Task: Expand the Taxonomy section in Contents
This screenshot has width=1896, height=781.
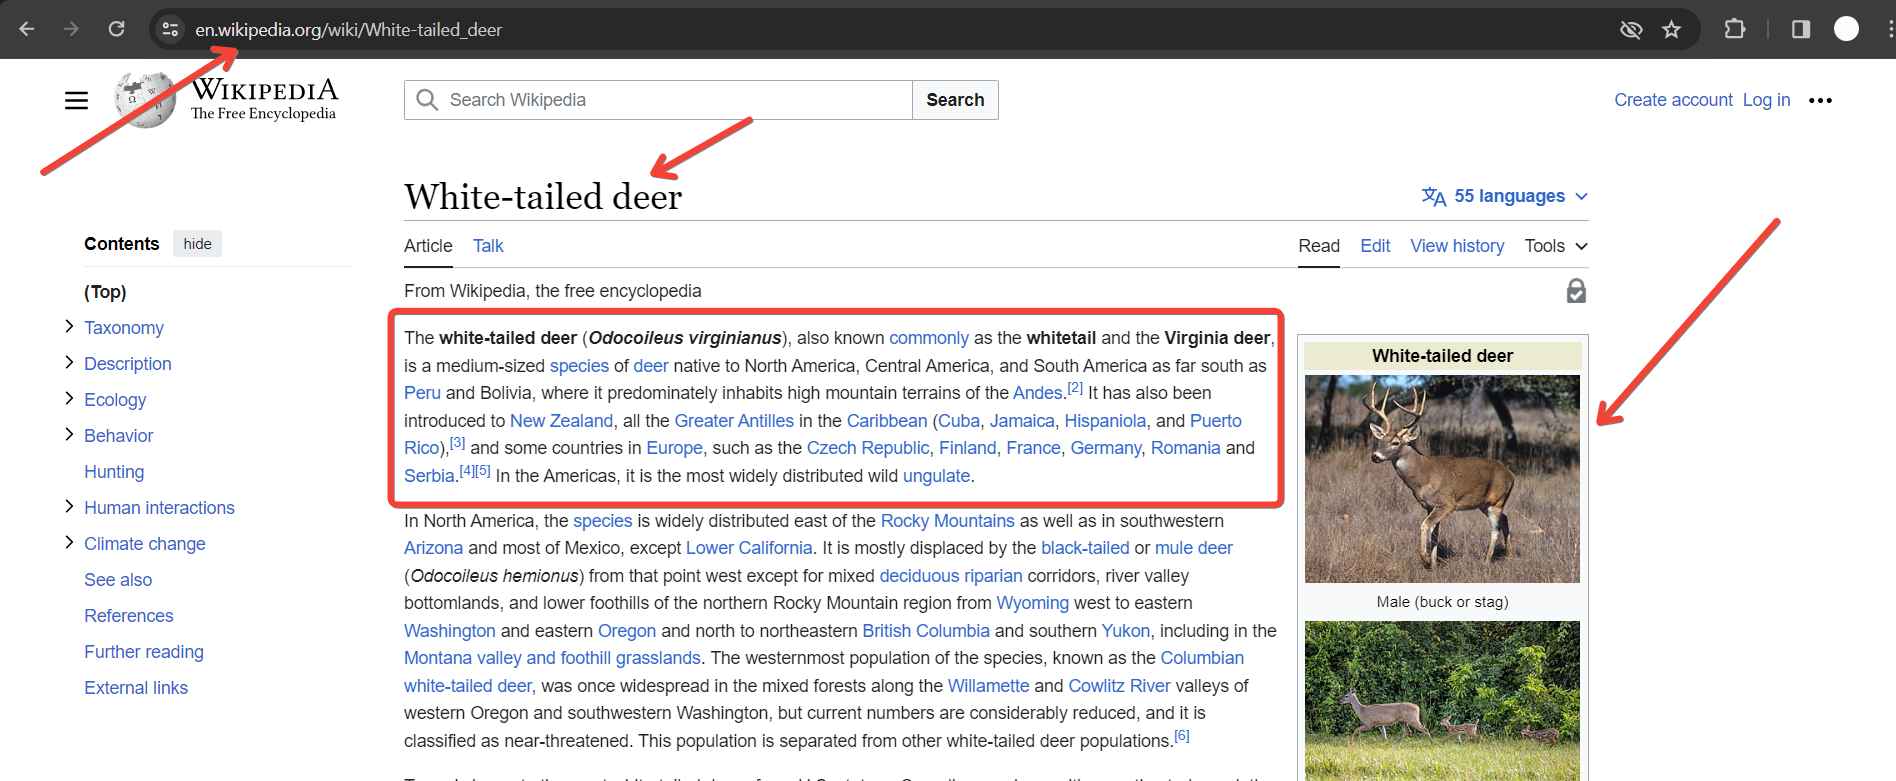Action: click(69, 327)
